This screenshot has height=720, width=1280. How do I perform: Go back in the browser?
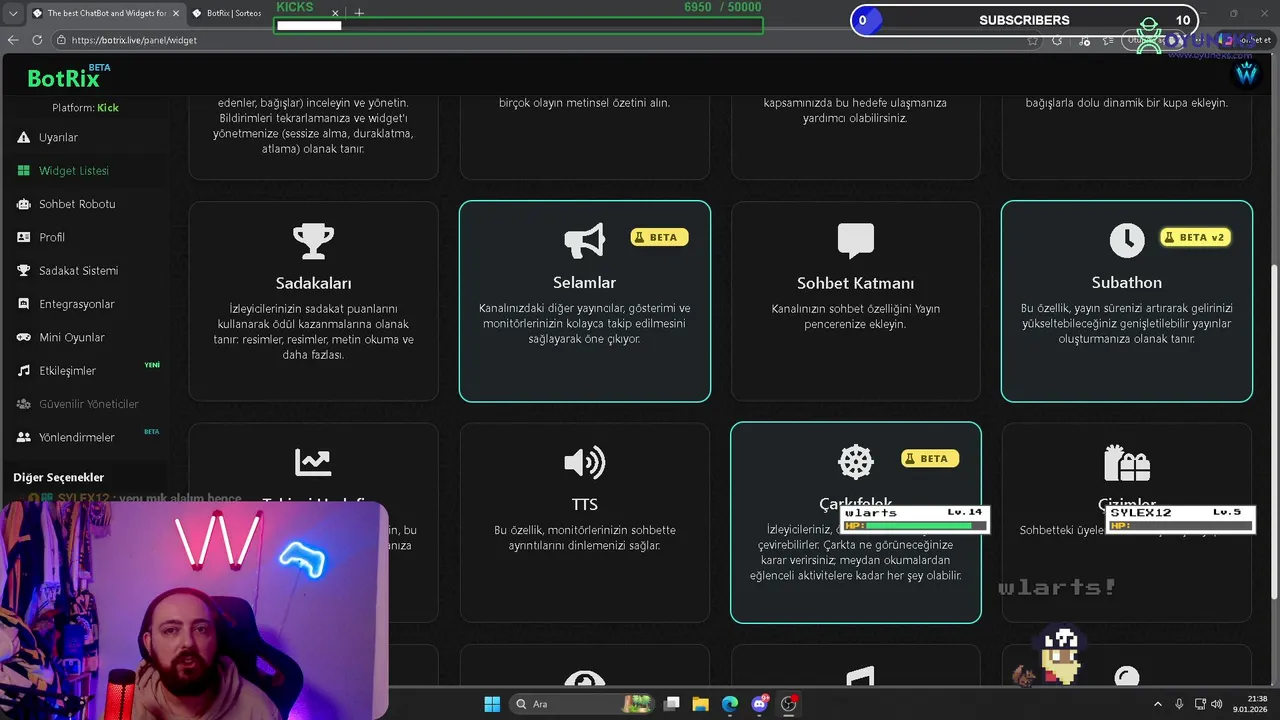coord(13,40)
